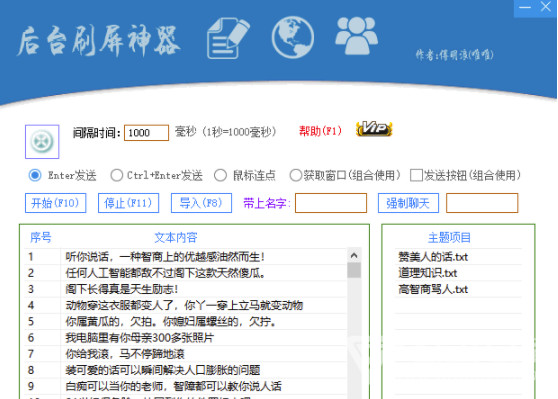Minimize the window
The image size is (558, 399).
click(525, 7)
